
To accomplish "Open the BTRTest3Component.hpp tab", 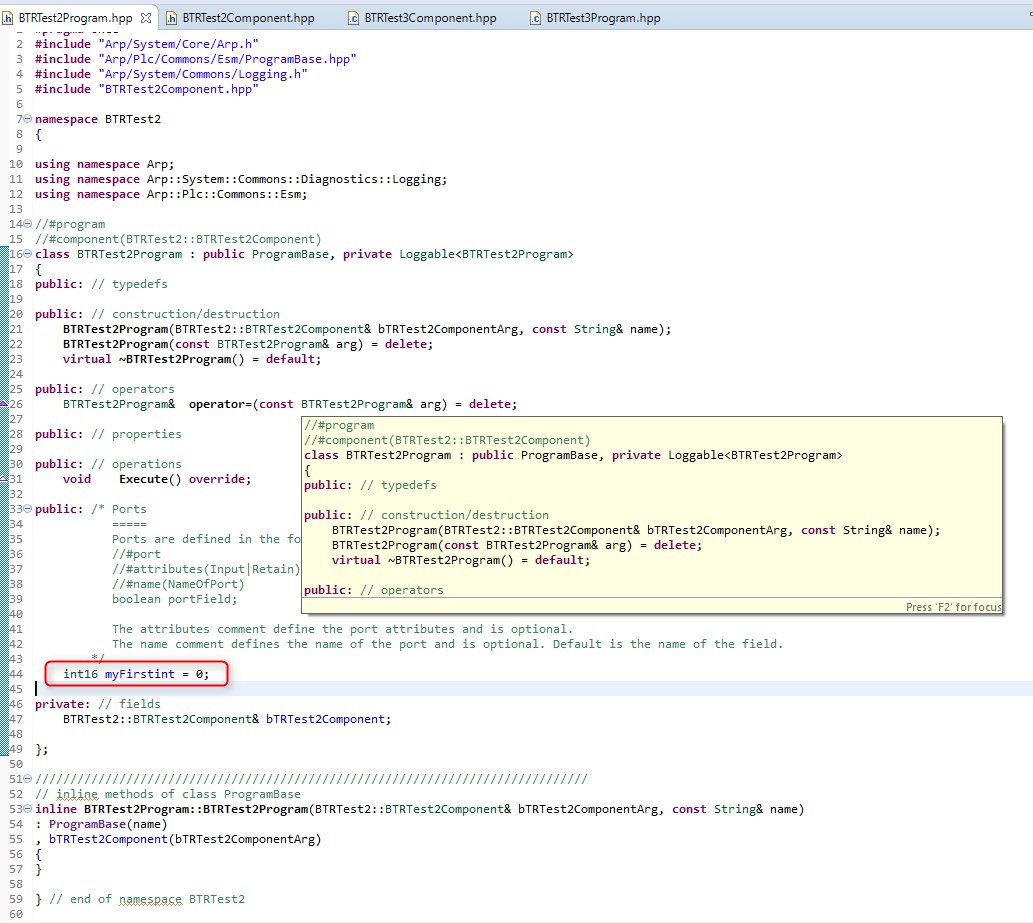I will click(x=429, y=18).
